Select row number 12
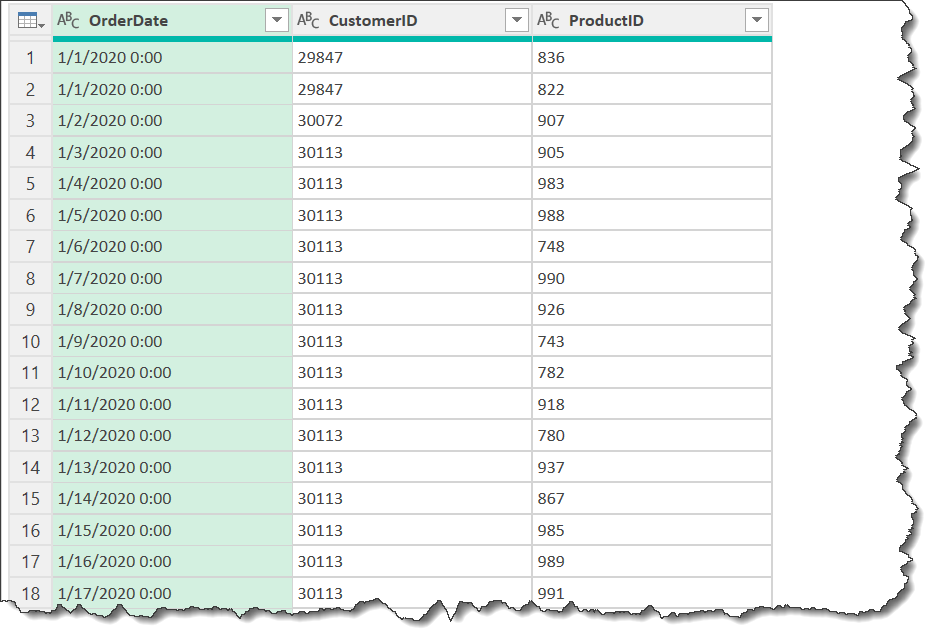The image size is (942, 644). [x=31, y=405]
